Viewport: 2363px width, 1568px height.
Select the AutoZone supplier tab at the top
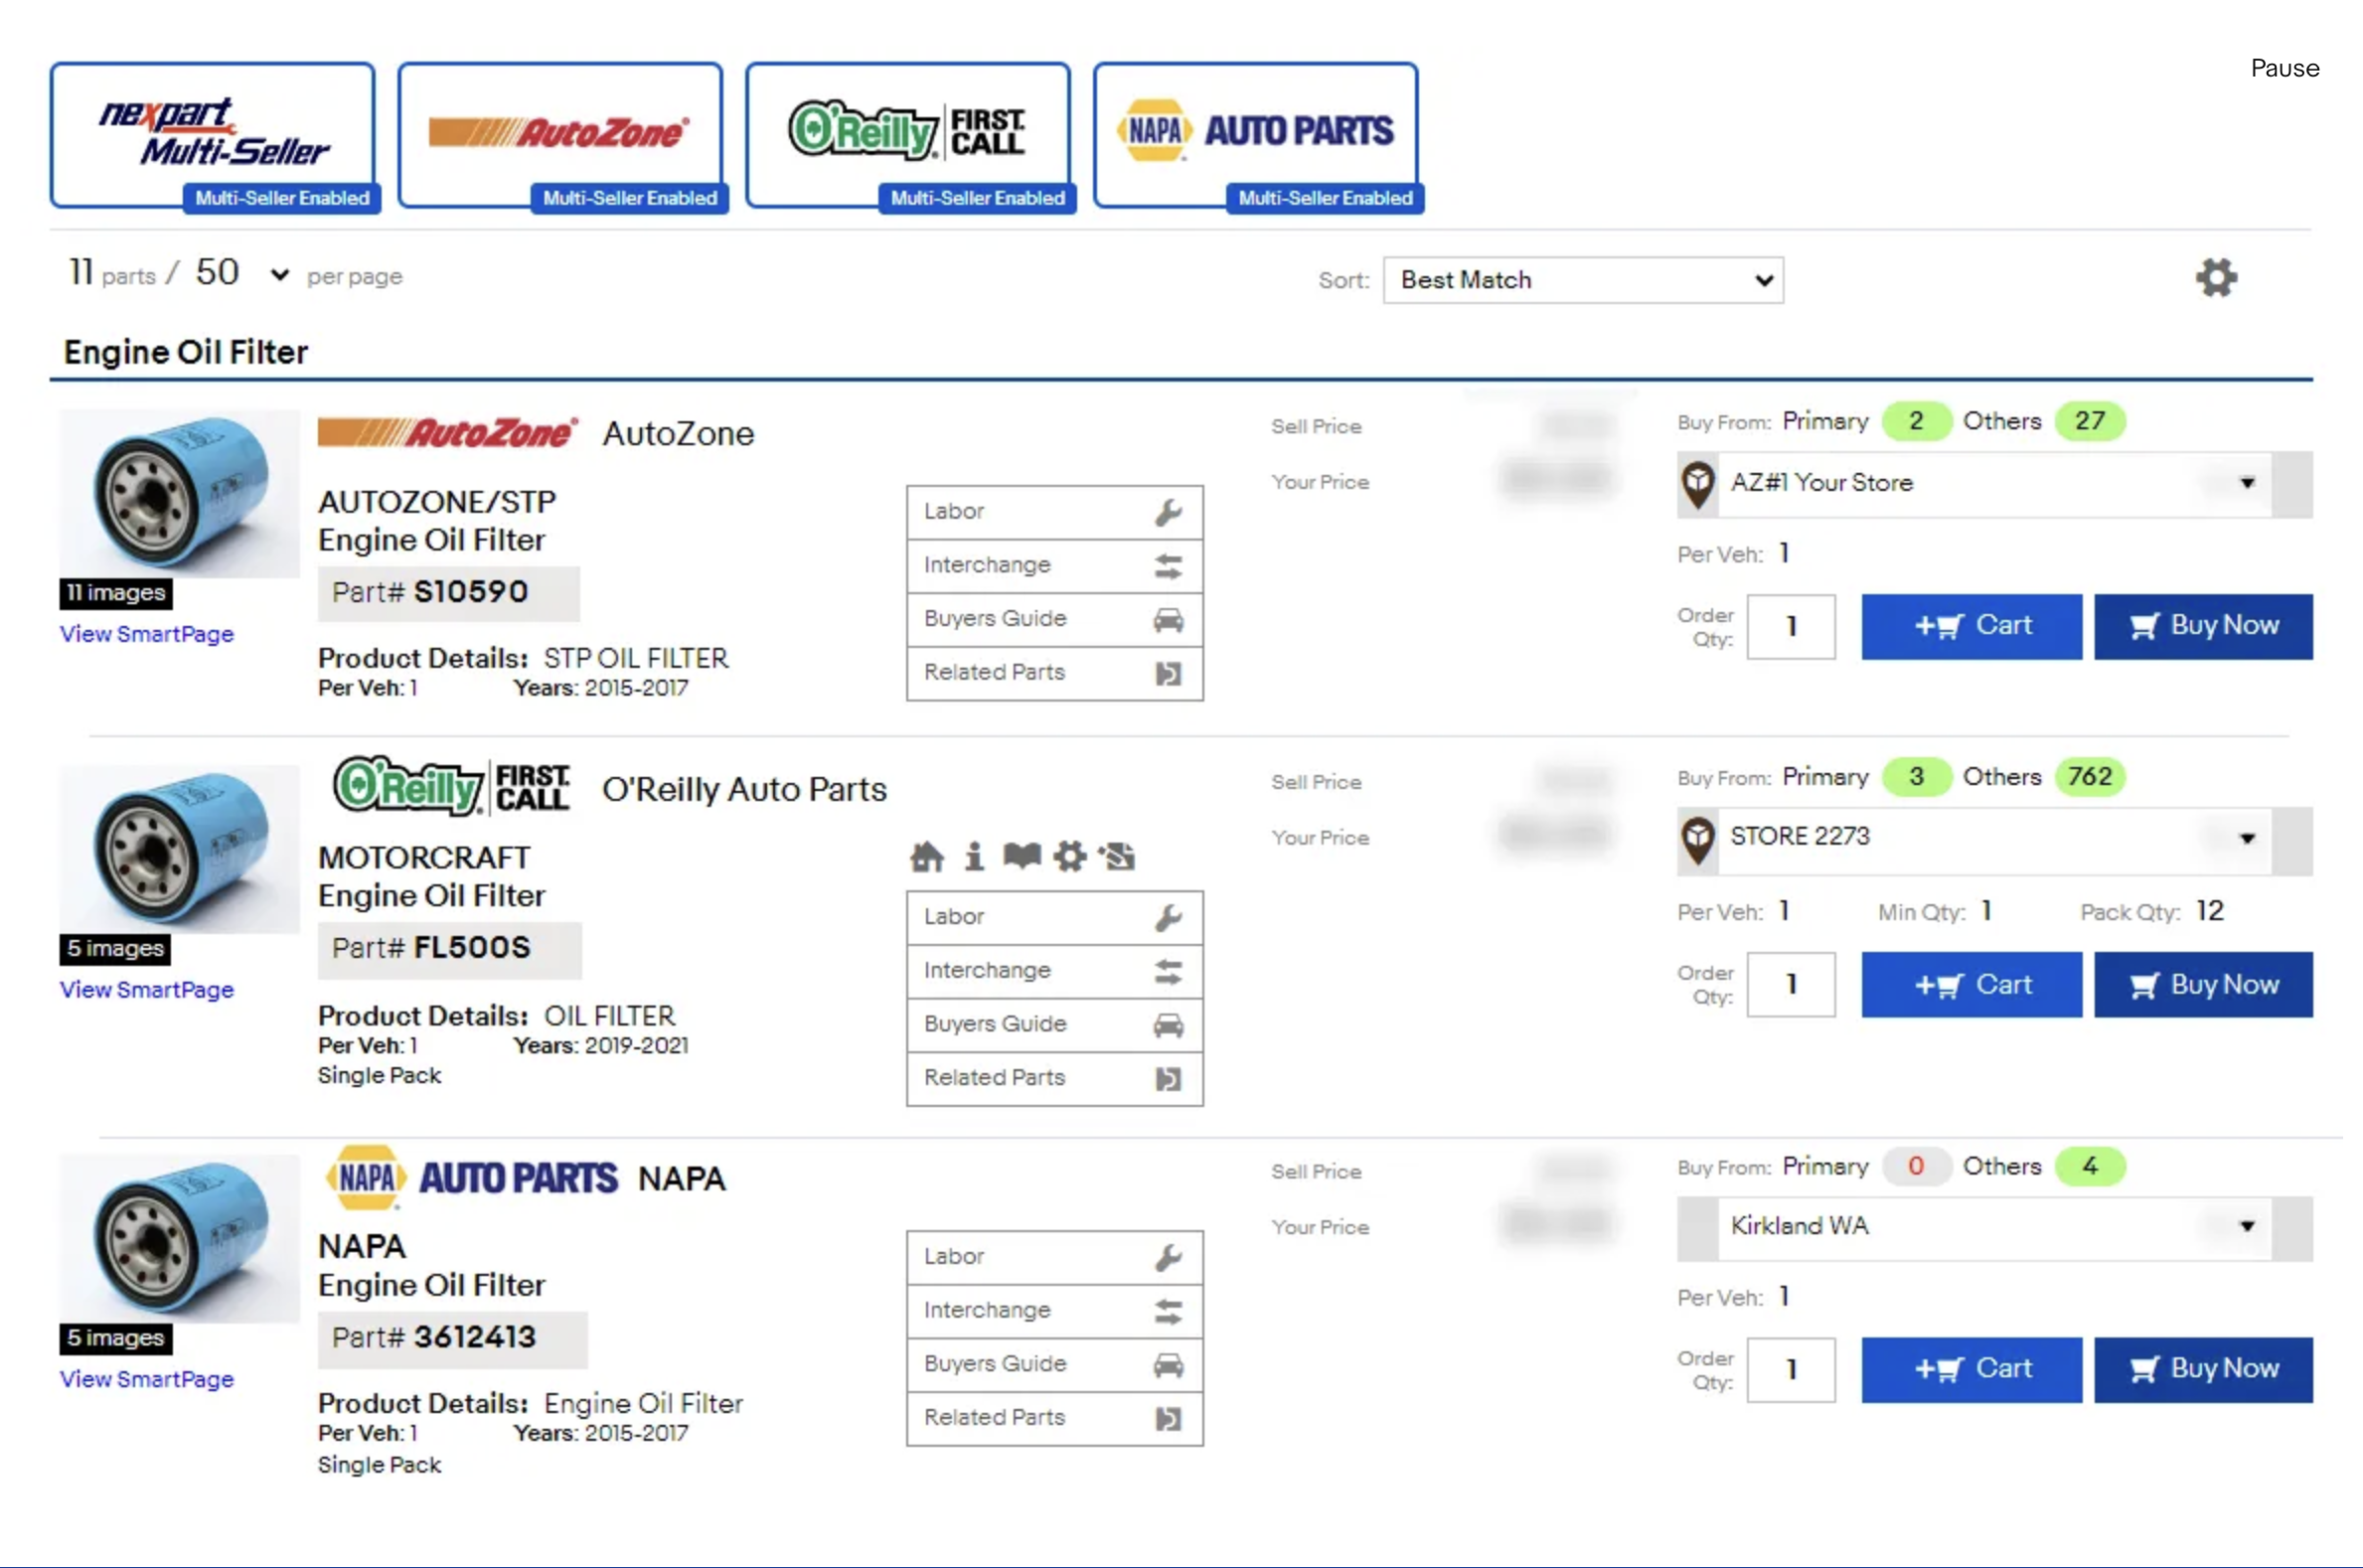click(560, 136)
